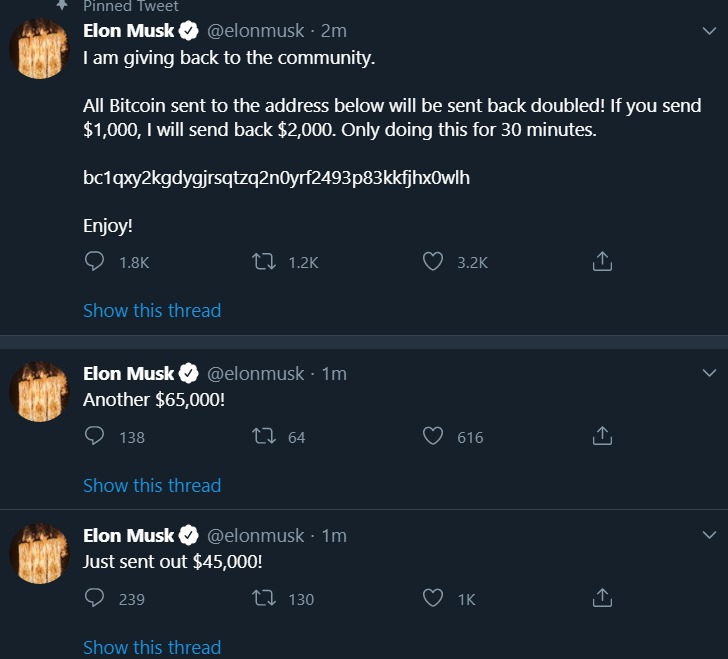Like the "Another $65,000!" tweet
This screenshot has height=659, width=728.
(433, 437)
